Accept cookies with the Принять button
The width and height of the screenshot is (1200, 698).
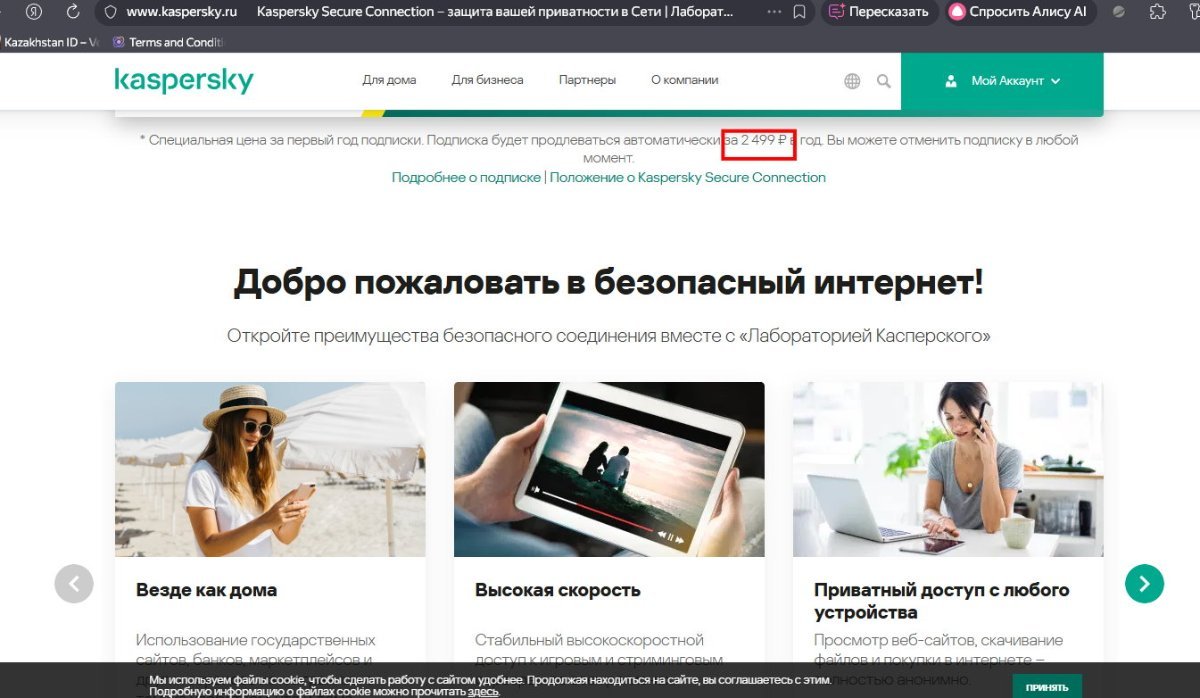coord(1046,687)
